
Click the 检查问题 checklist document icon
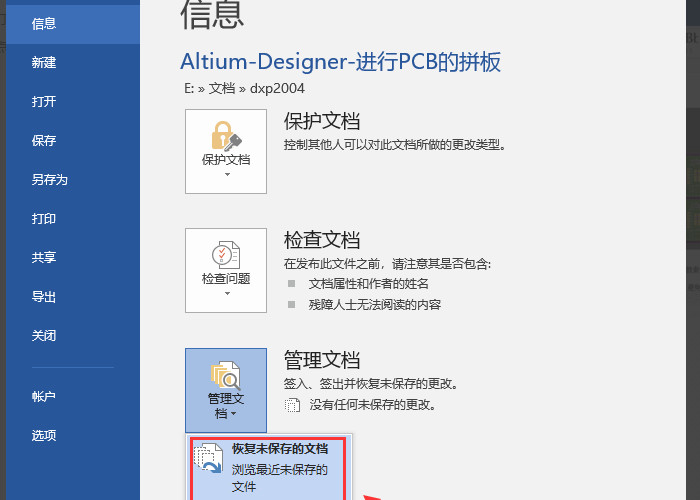click(226, 255)
